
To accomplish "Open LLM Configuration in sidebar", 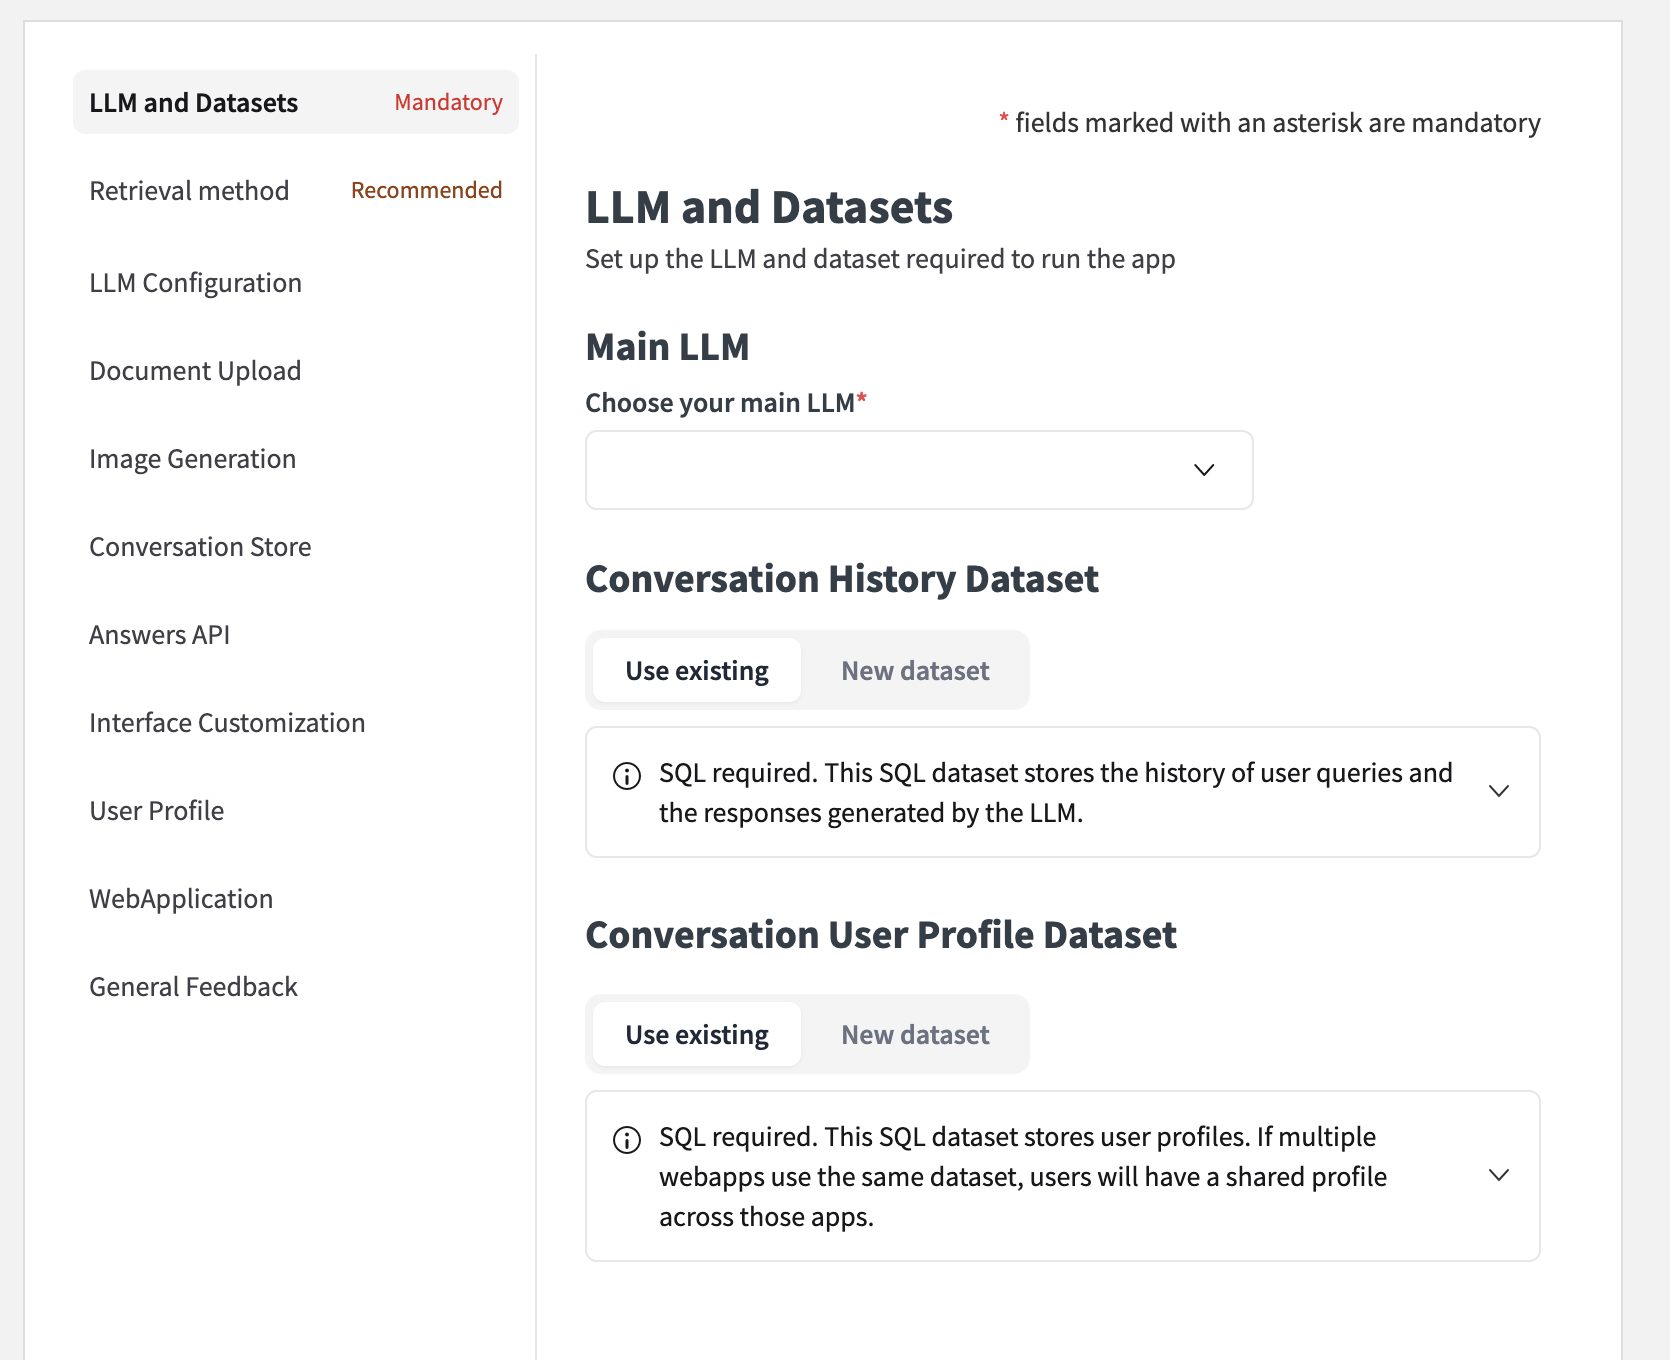I will tap(195, 283).
